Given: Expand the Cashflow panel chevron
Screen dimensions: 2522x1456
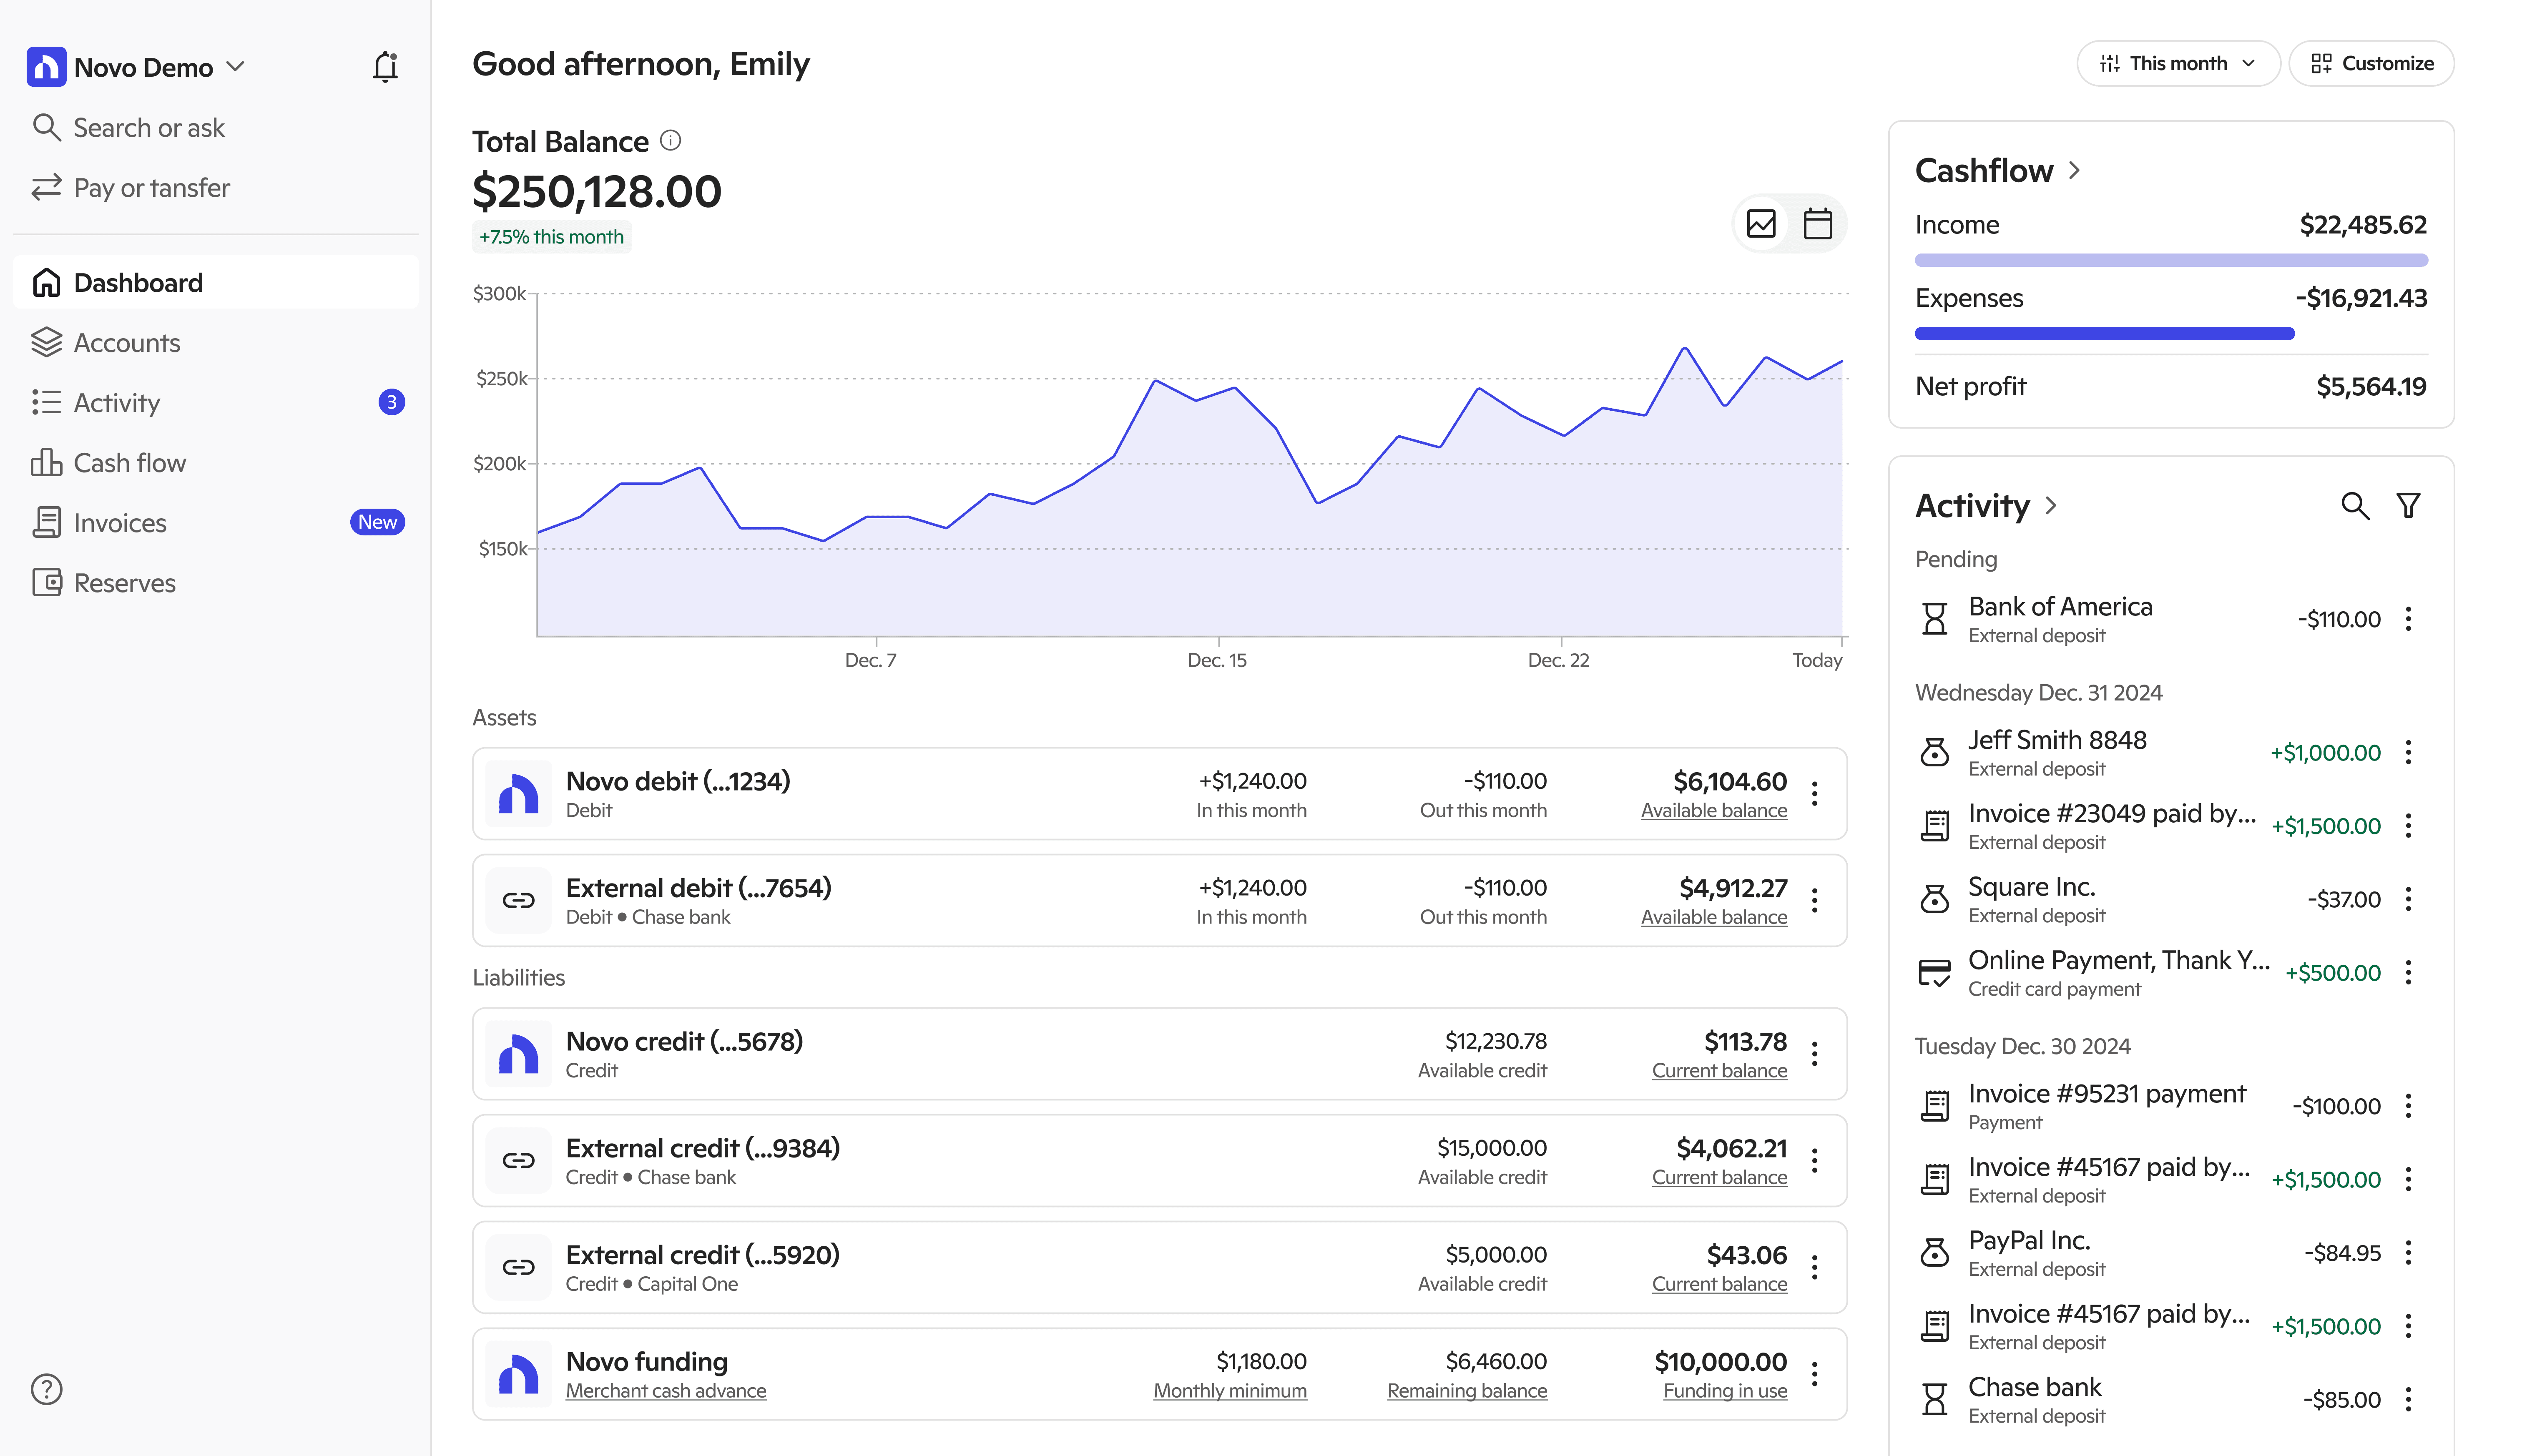Looking at the screenshot, I should click(x=2074, y=171).
